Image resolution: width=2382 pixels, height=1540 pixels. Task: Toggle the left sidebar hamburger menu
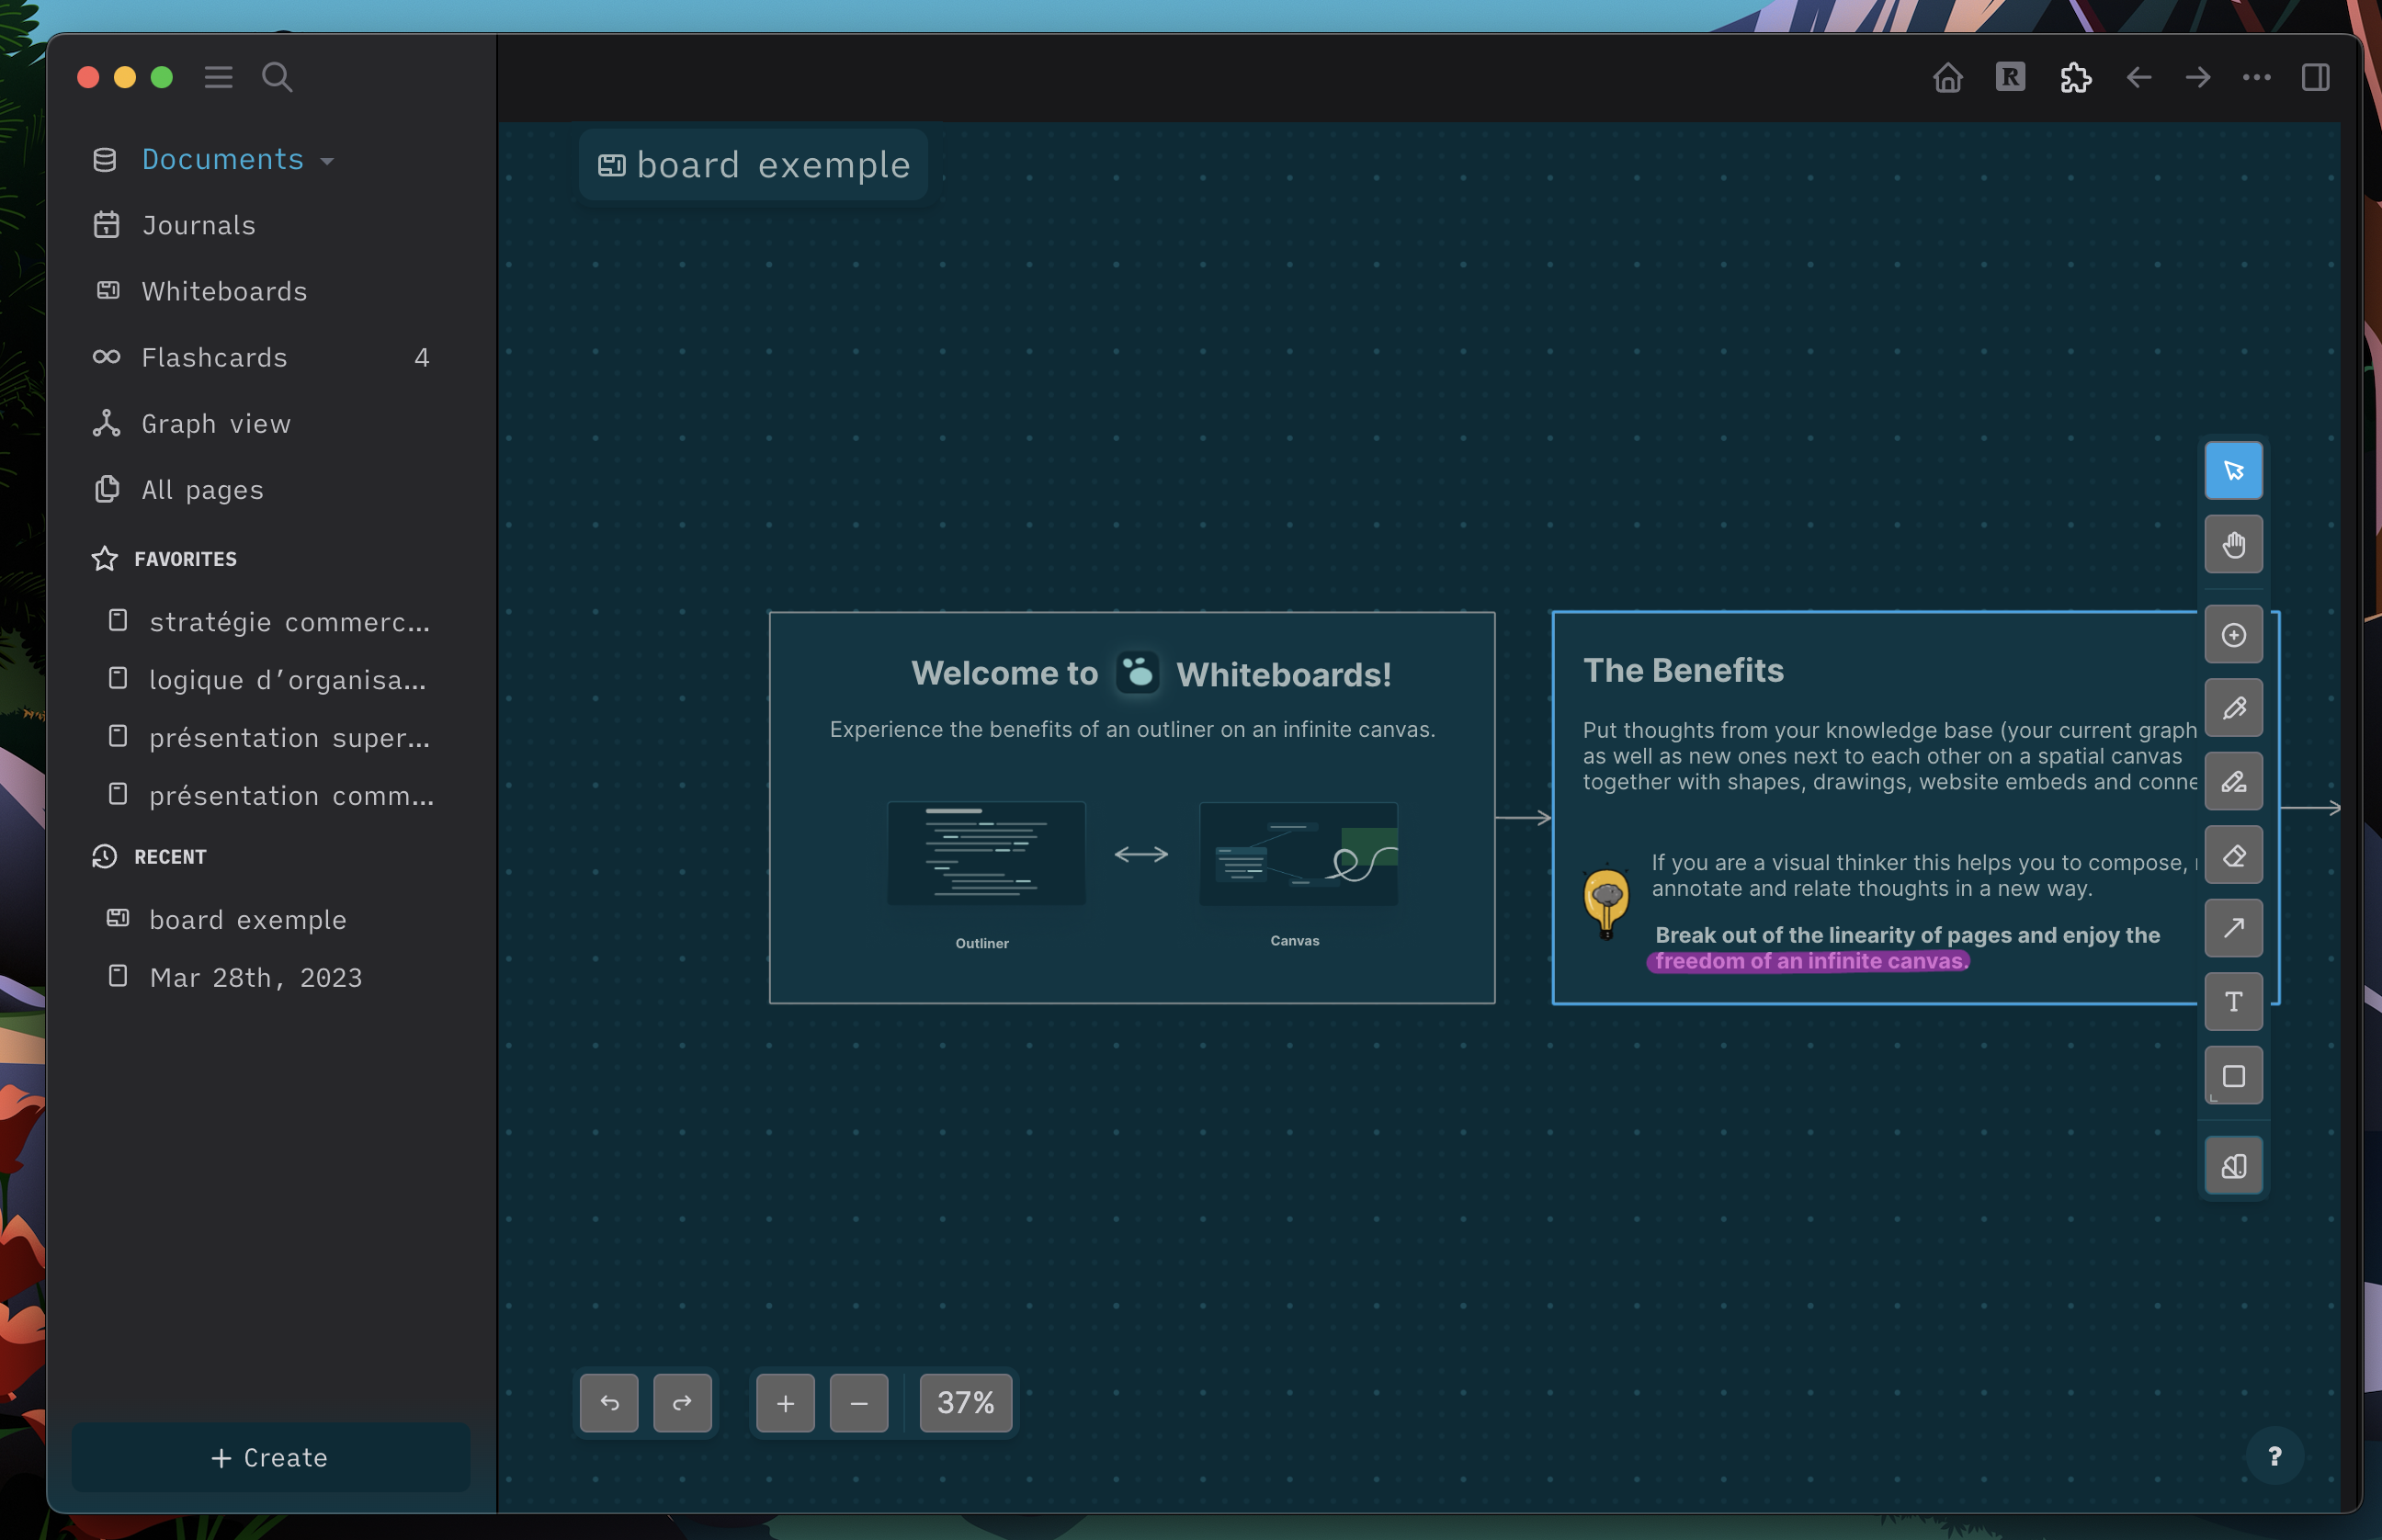pos(218,77)
